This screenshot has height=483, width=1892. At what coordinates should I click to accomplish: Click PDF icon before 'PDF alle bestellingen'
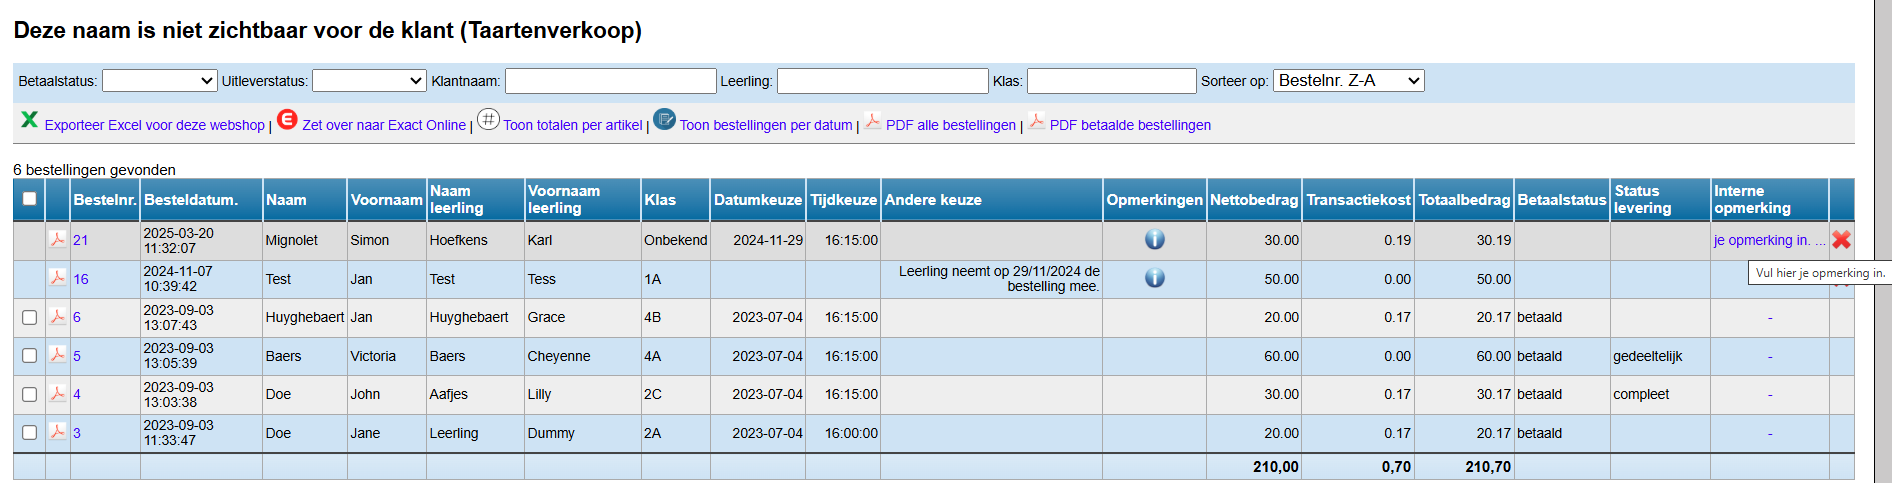872,121
